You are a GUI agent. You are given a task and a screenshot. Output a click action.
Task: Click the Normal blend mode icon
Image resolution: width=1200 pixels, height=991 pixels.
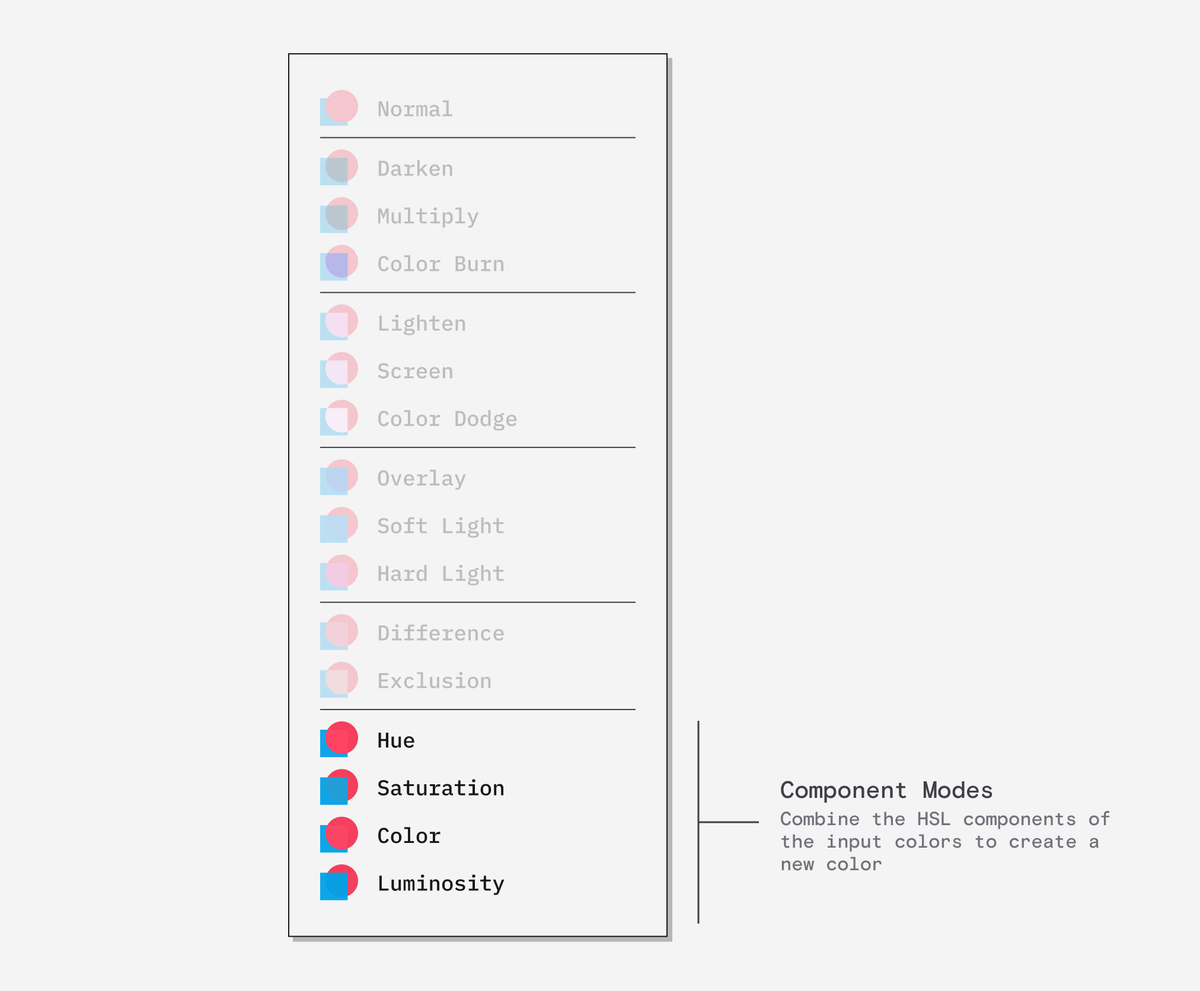[x=338, y=109]
